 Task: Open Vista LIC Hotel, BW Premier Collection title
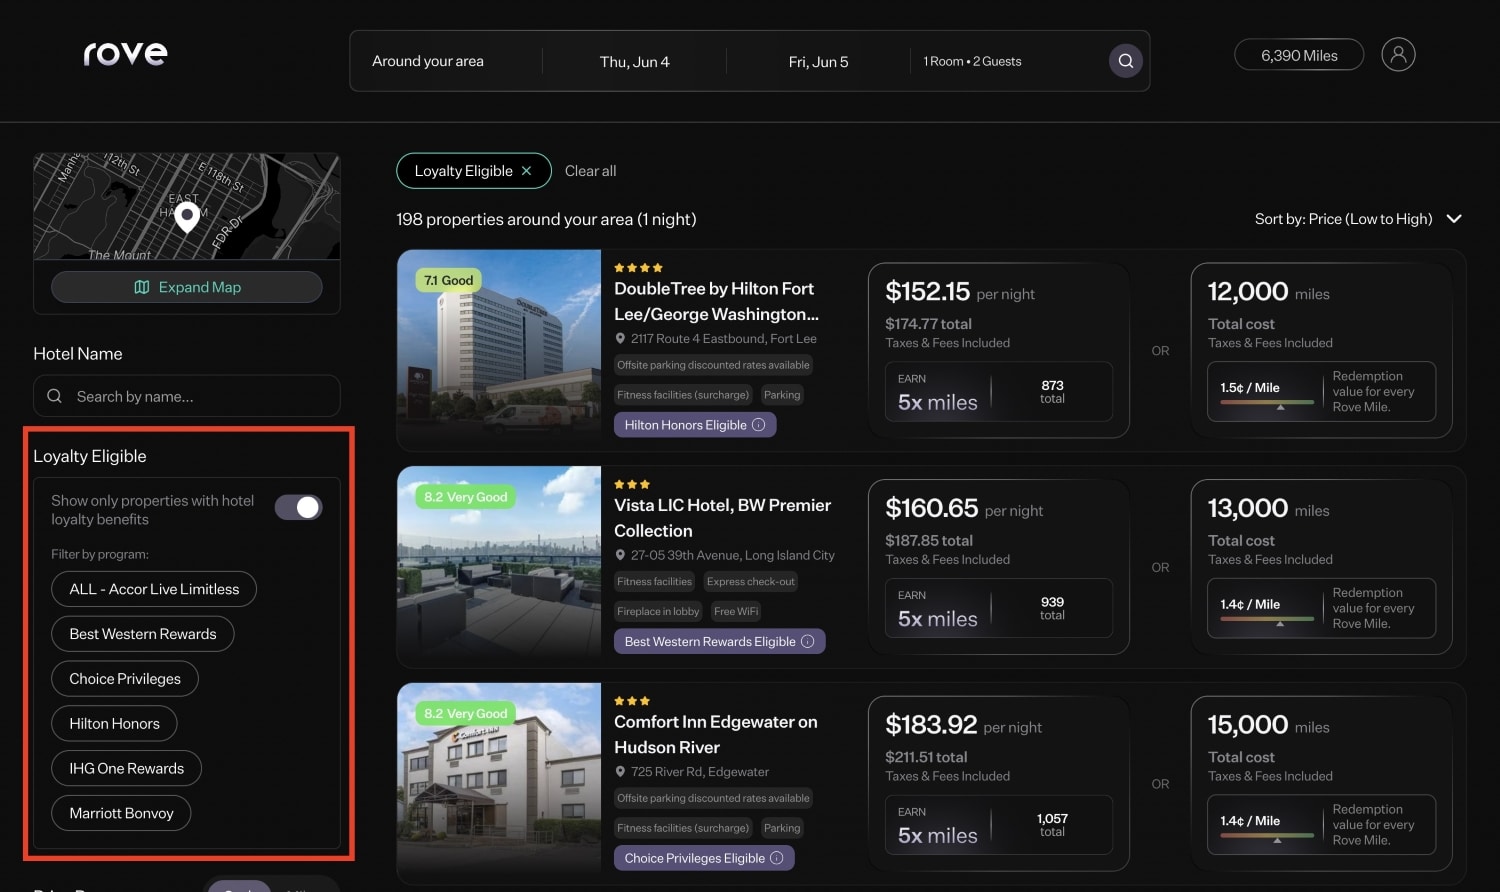[722, 518]
